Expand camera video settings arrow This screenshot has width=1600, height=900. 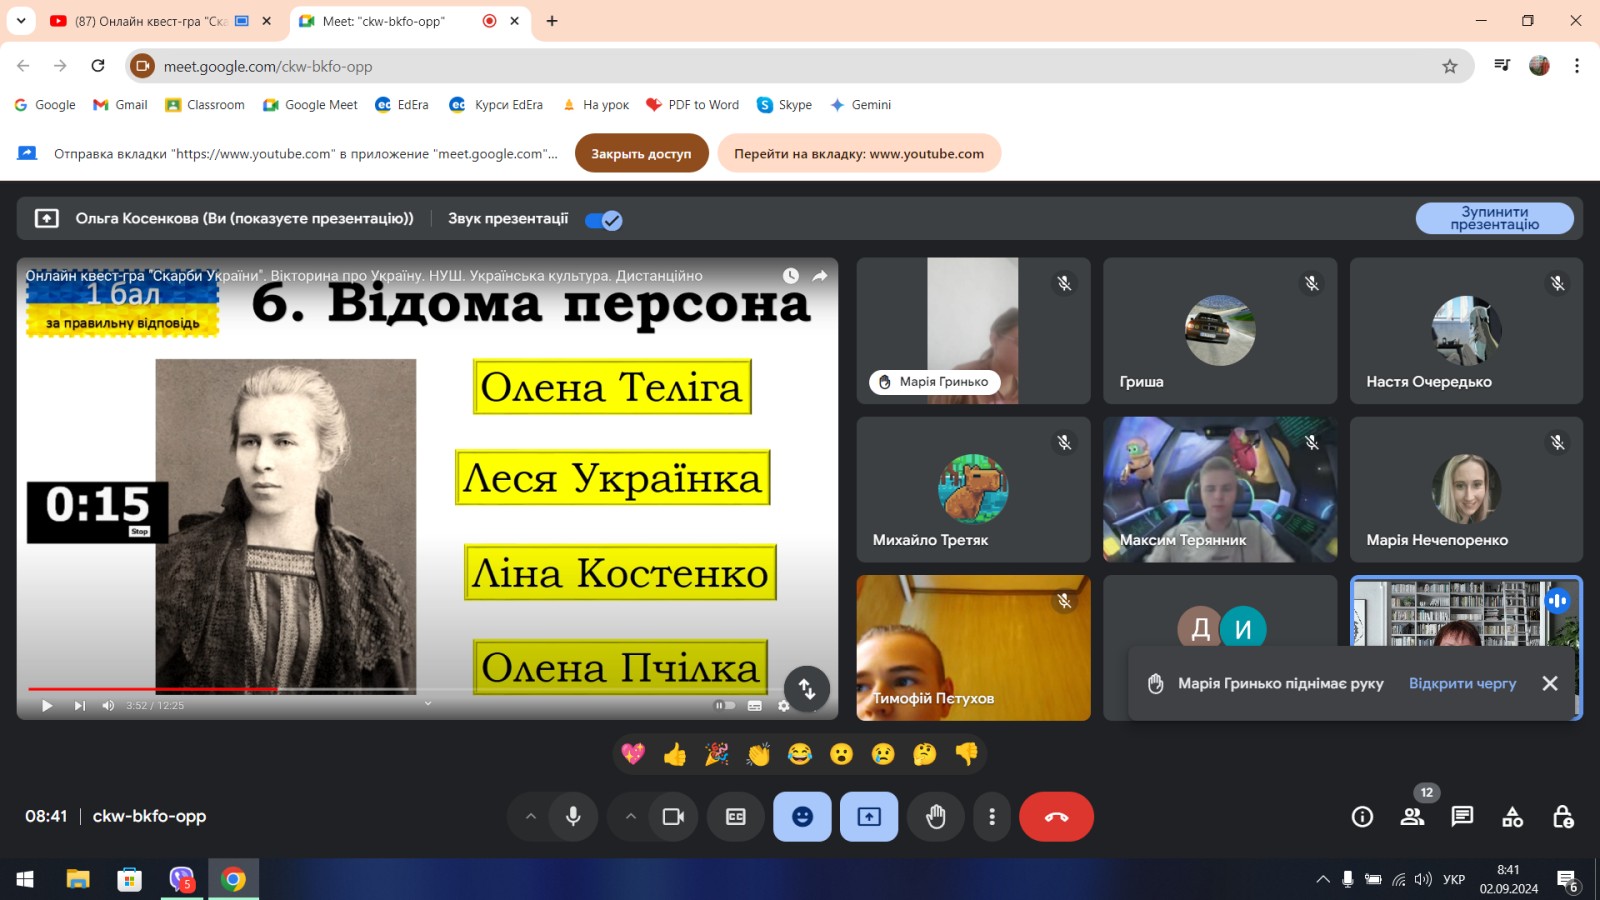(631, 817)
